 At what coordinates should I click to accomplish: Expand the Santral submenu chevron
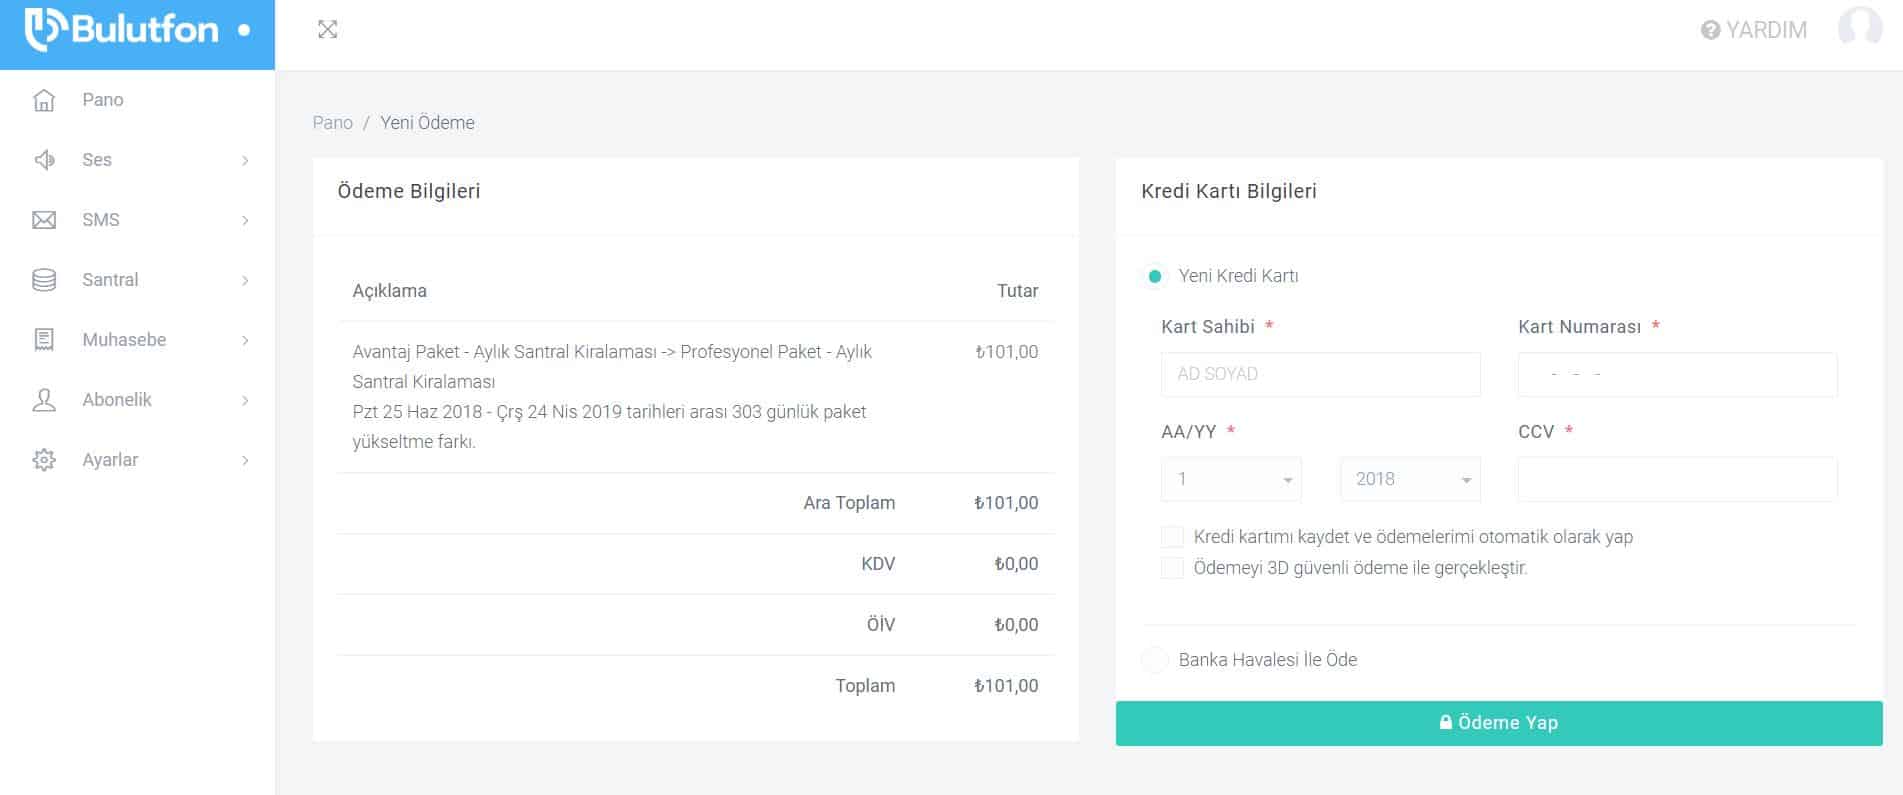pyautogui.click(x=245, y=280)
